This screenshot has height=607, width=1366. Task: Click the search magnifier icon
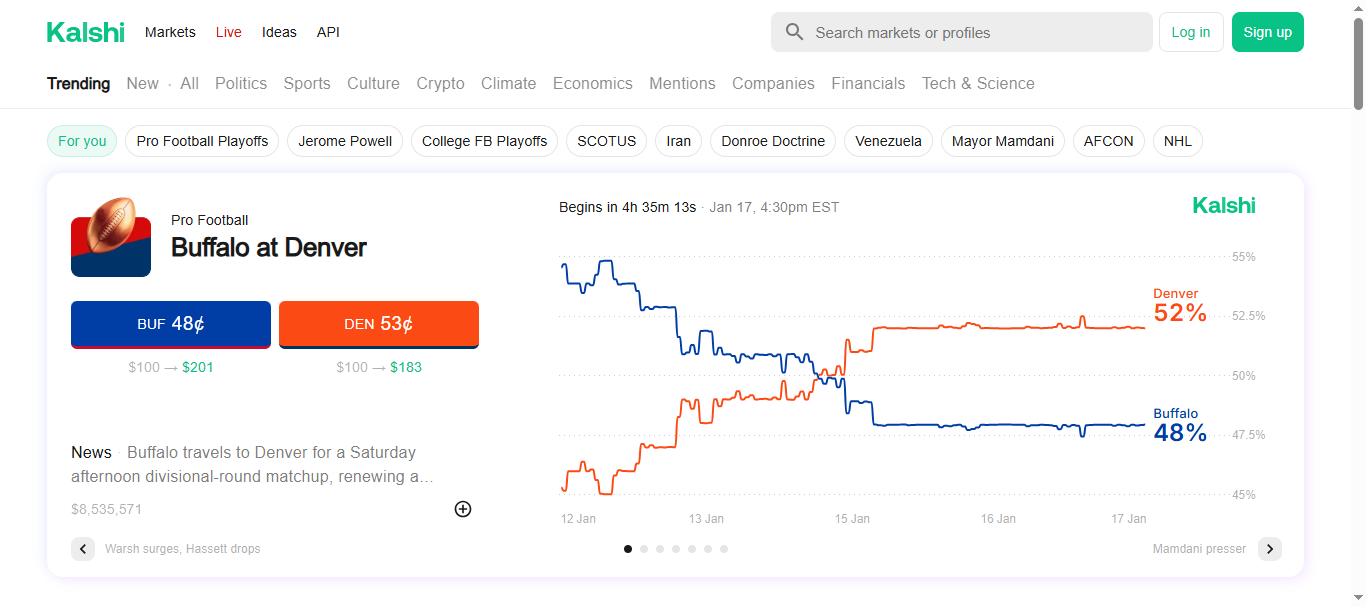click(795, 32)
